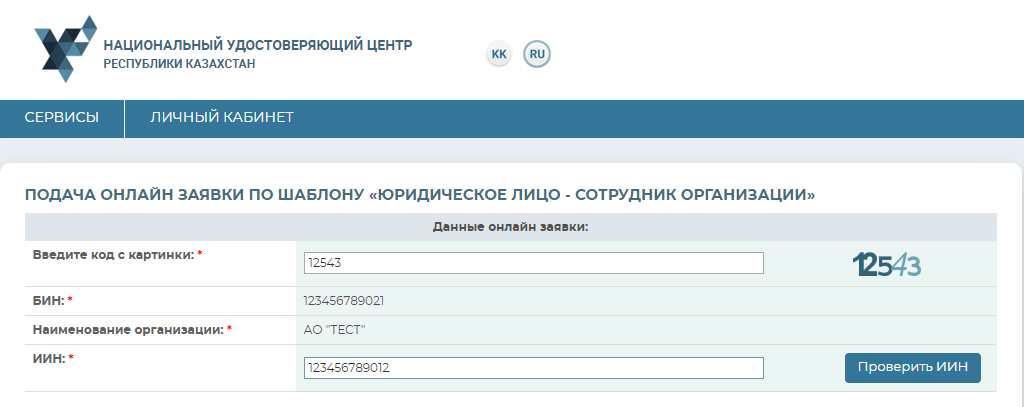Click the РЕСПУБЛИКИ КАЗАХСТАН subtitle text

(180, 64)
